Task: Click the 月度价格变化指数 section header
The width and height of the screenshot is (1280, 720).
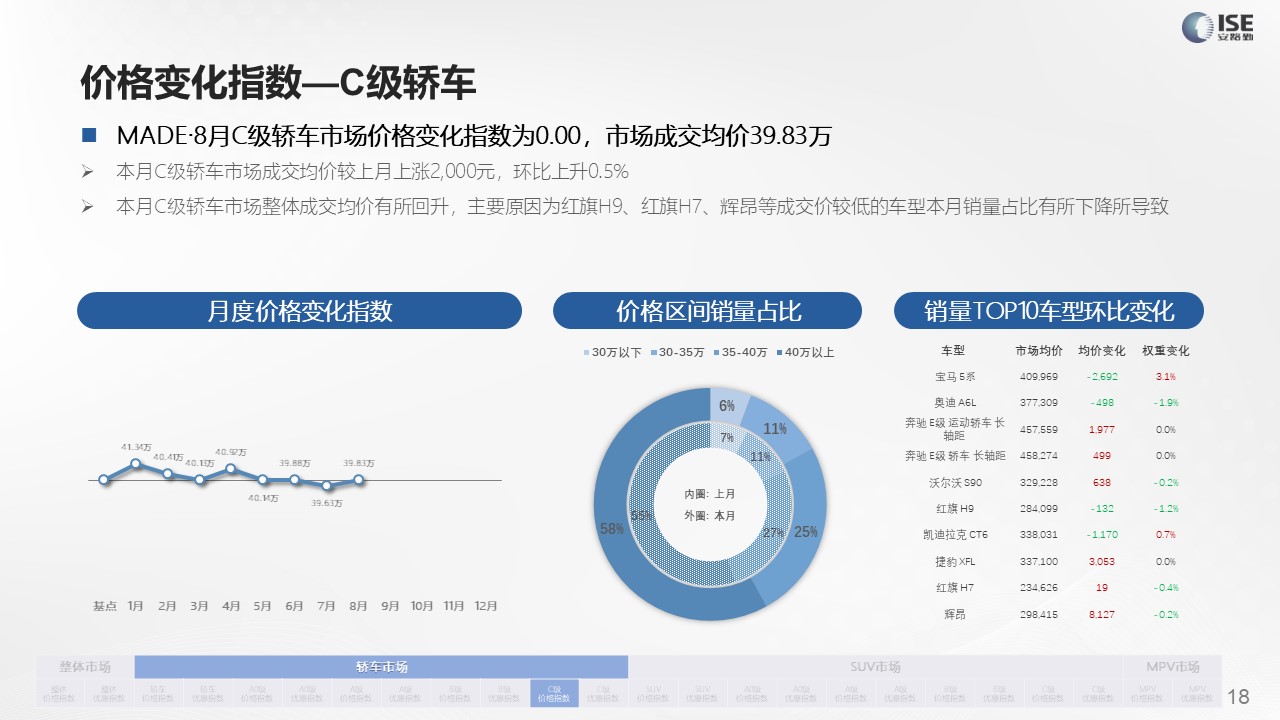Action: click(x=299, y=310)
